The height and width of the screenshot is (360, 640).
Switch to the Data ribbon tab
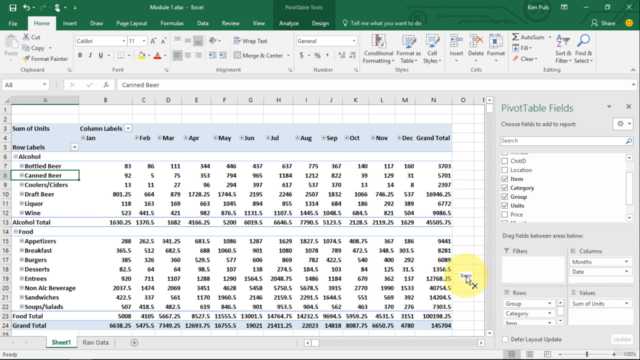click(202, 23)
